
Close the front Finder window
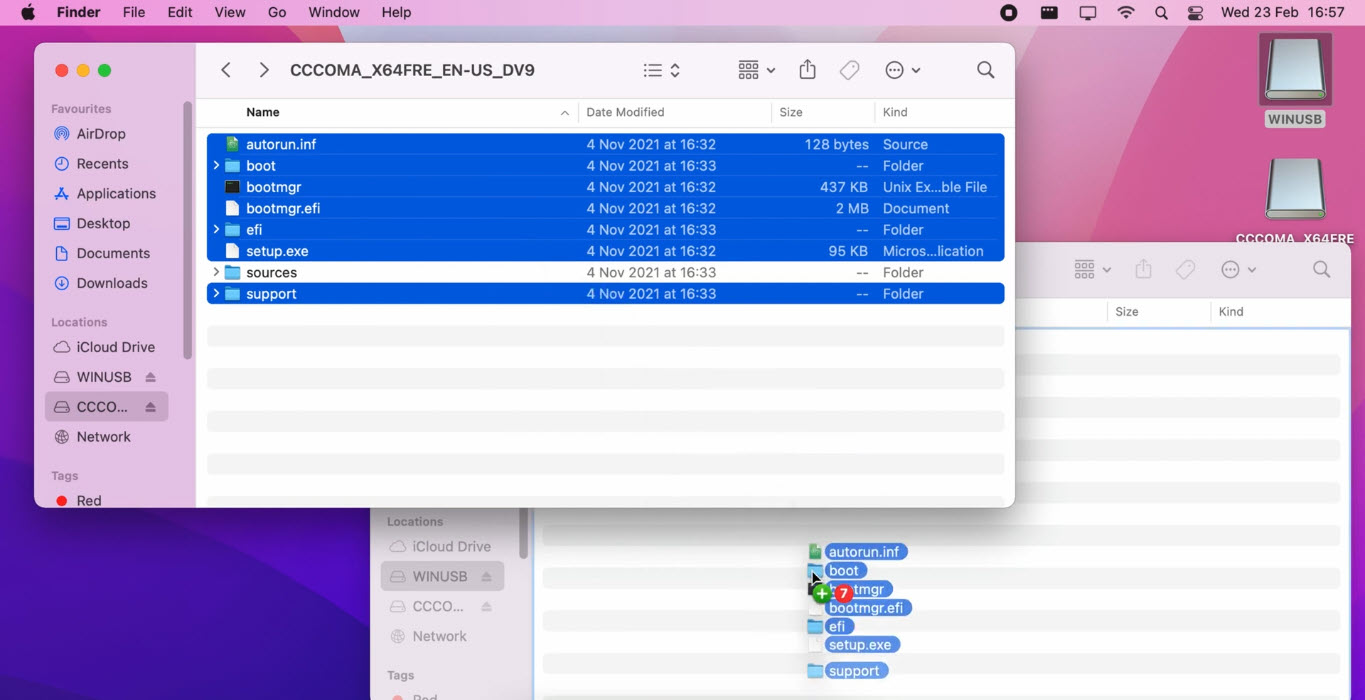[61, 70]
